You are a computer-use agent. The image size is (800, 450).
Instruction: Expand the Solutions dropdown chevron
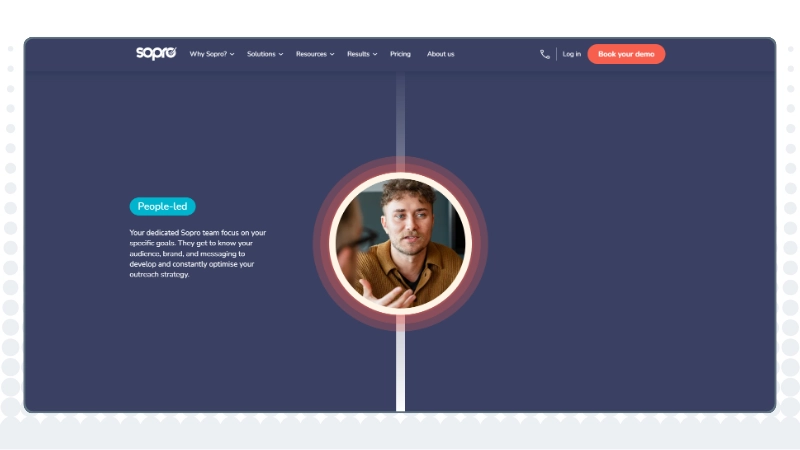point(281,54)
